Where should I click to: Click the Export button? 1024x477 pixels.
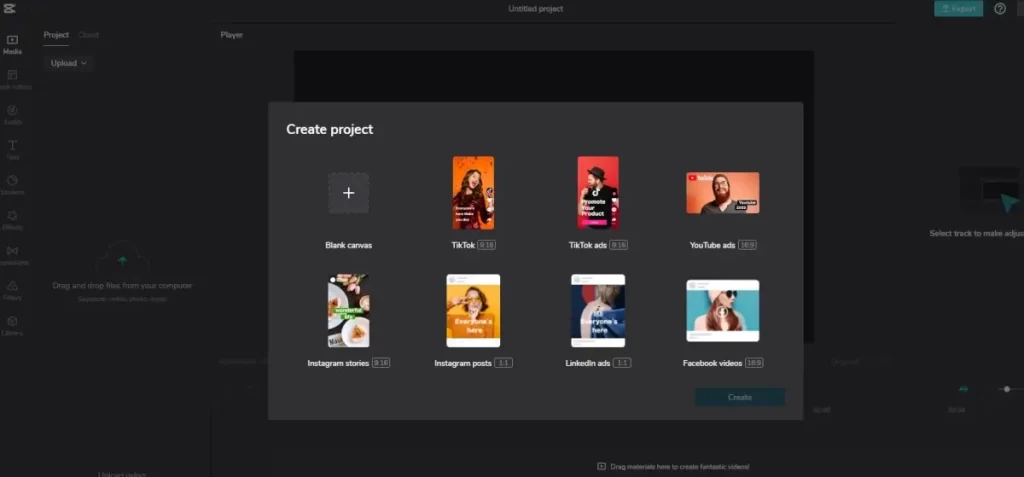pyautogui.click(x=957, y=9)
